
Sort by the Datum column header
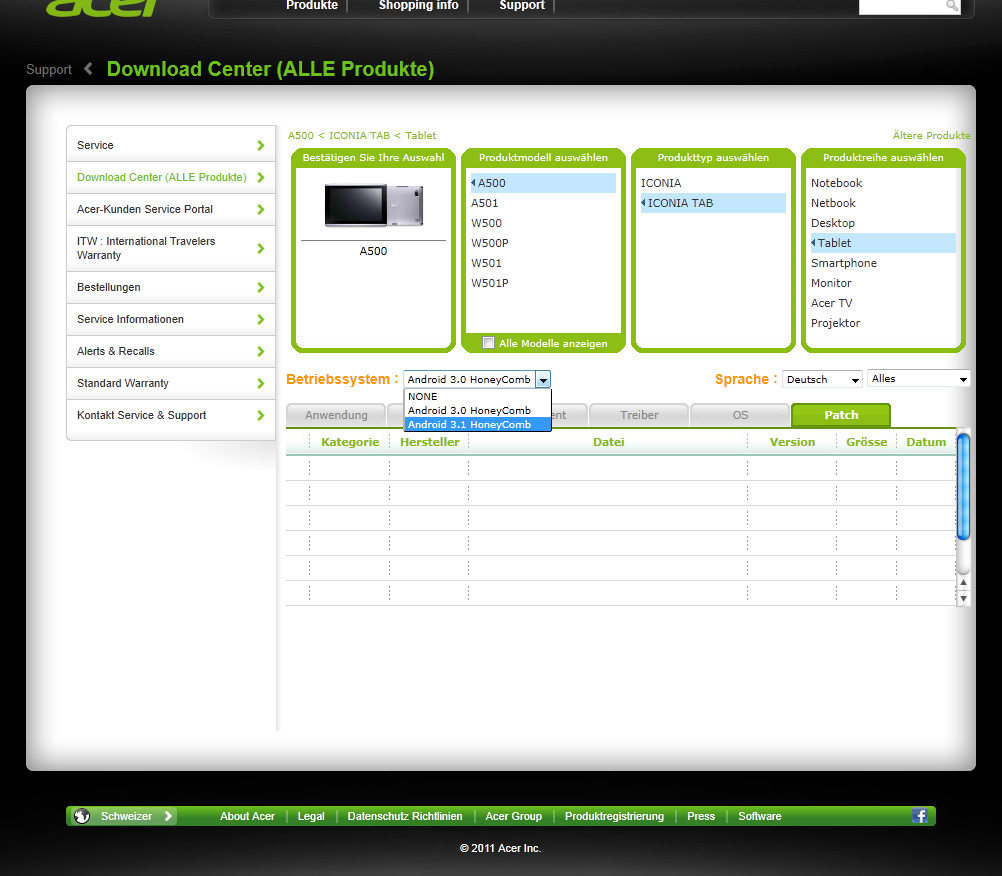[x=926, y=442]
